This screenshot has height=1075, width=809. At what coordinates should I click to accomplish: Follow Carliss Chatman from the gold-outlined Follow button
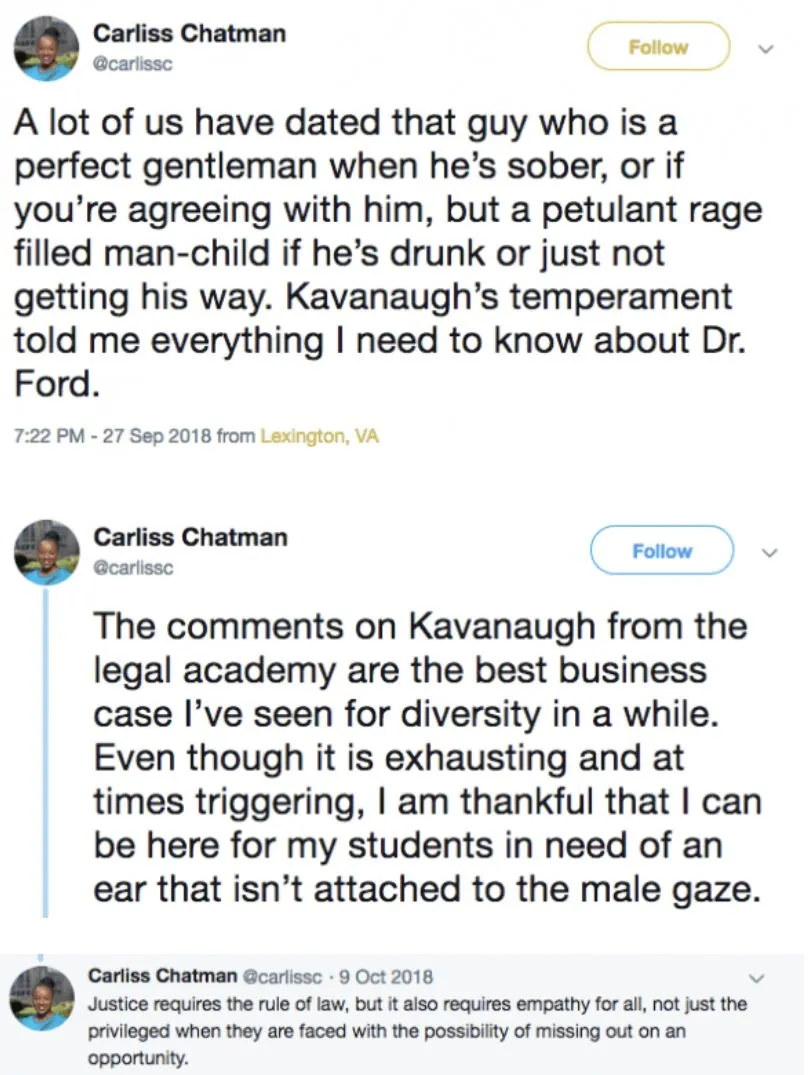pos(658,47)
